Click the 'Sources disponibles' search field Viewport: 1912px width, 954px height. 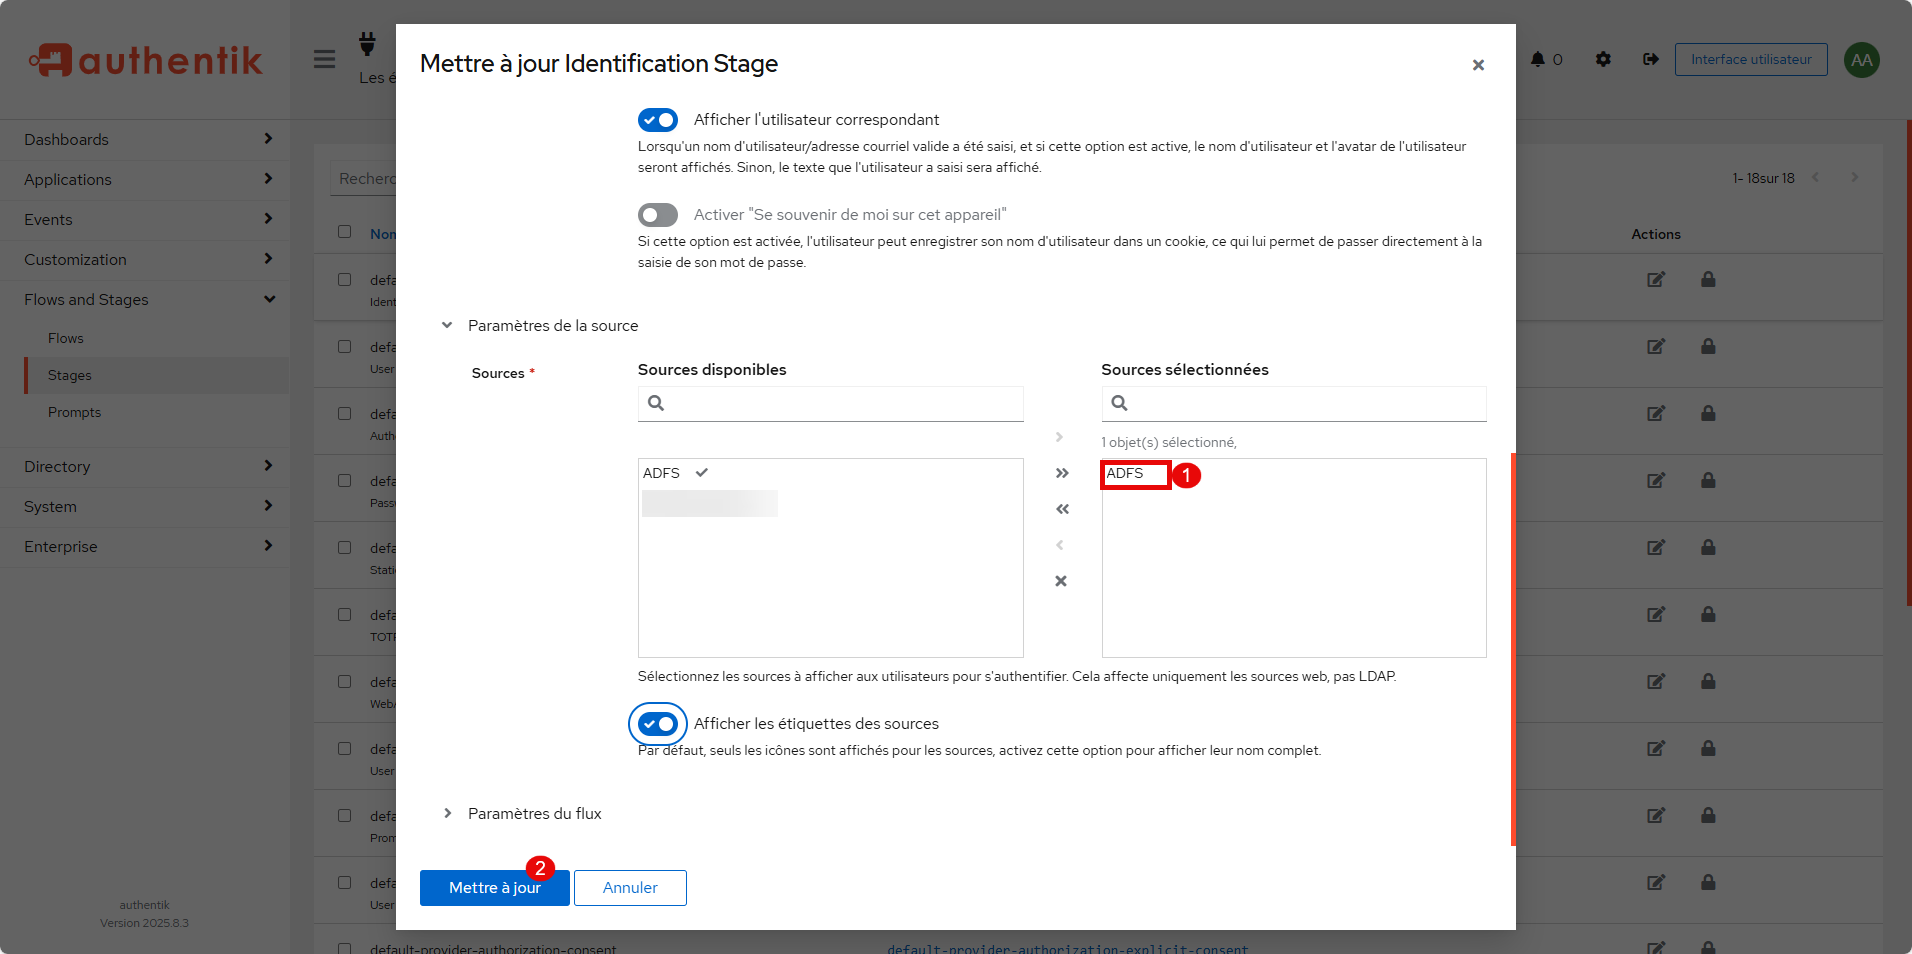click(x=840, y=403)
